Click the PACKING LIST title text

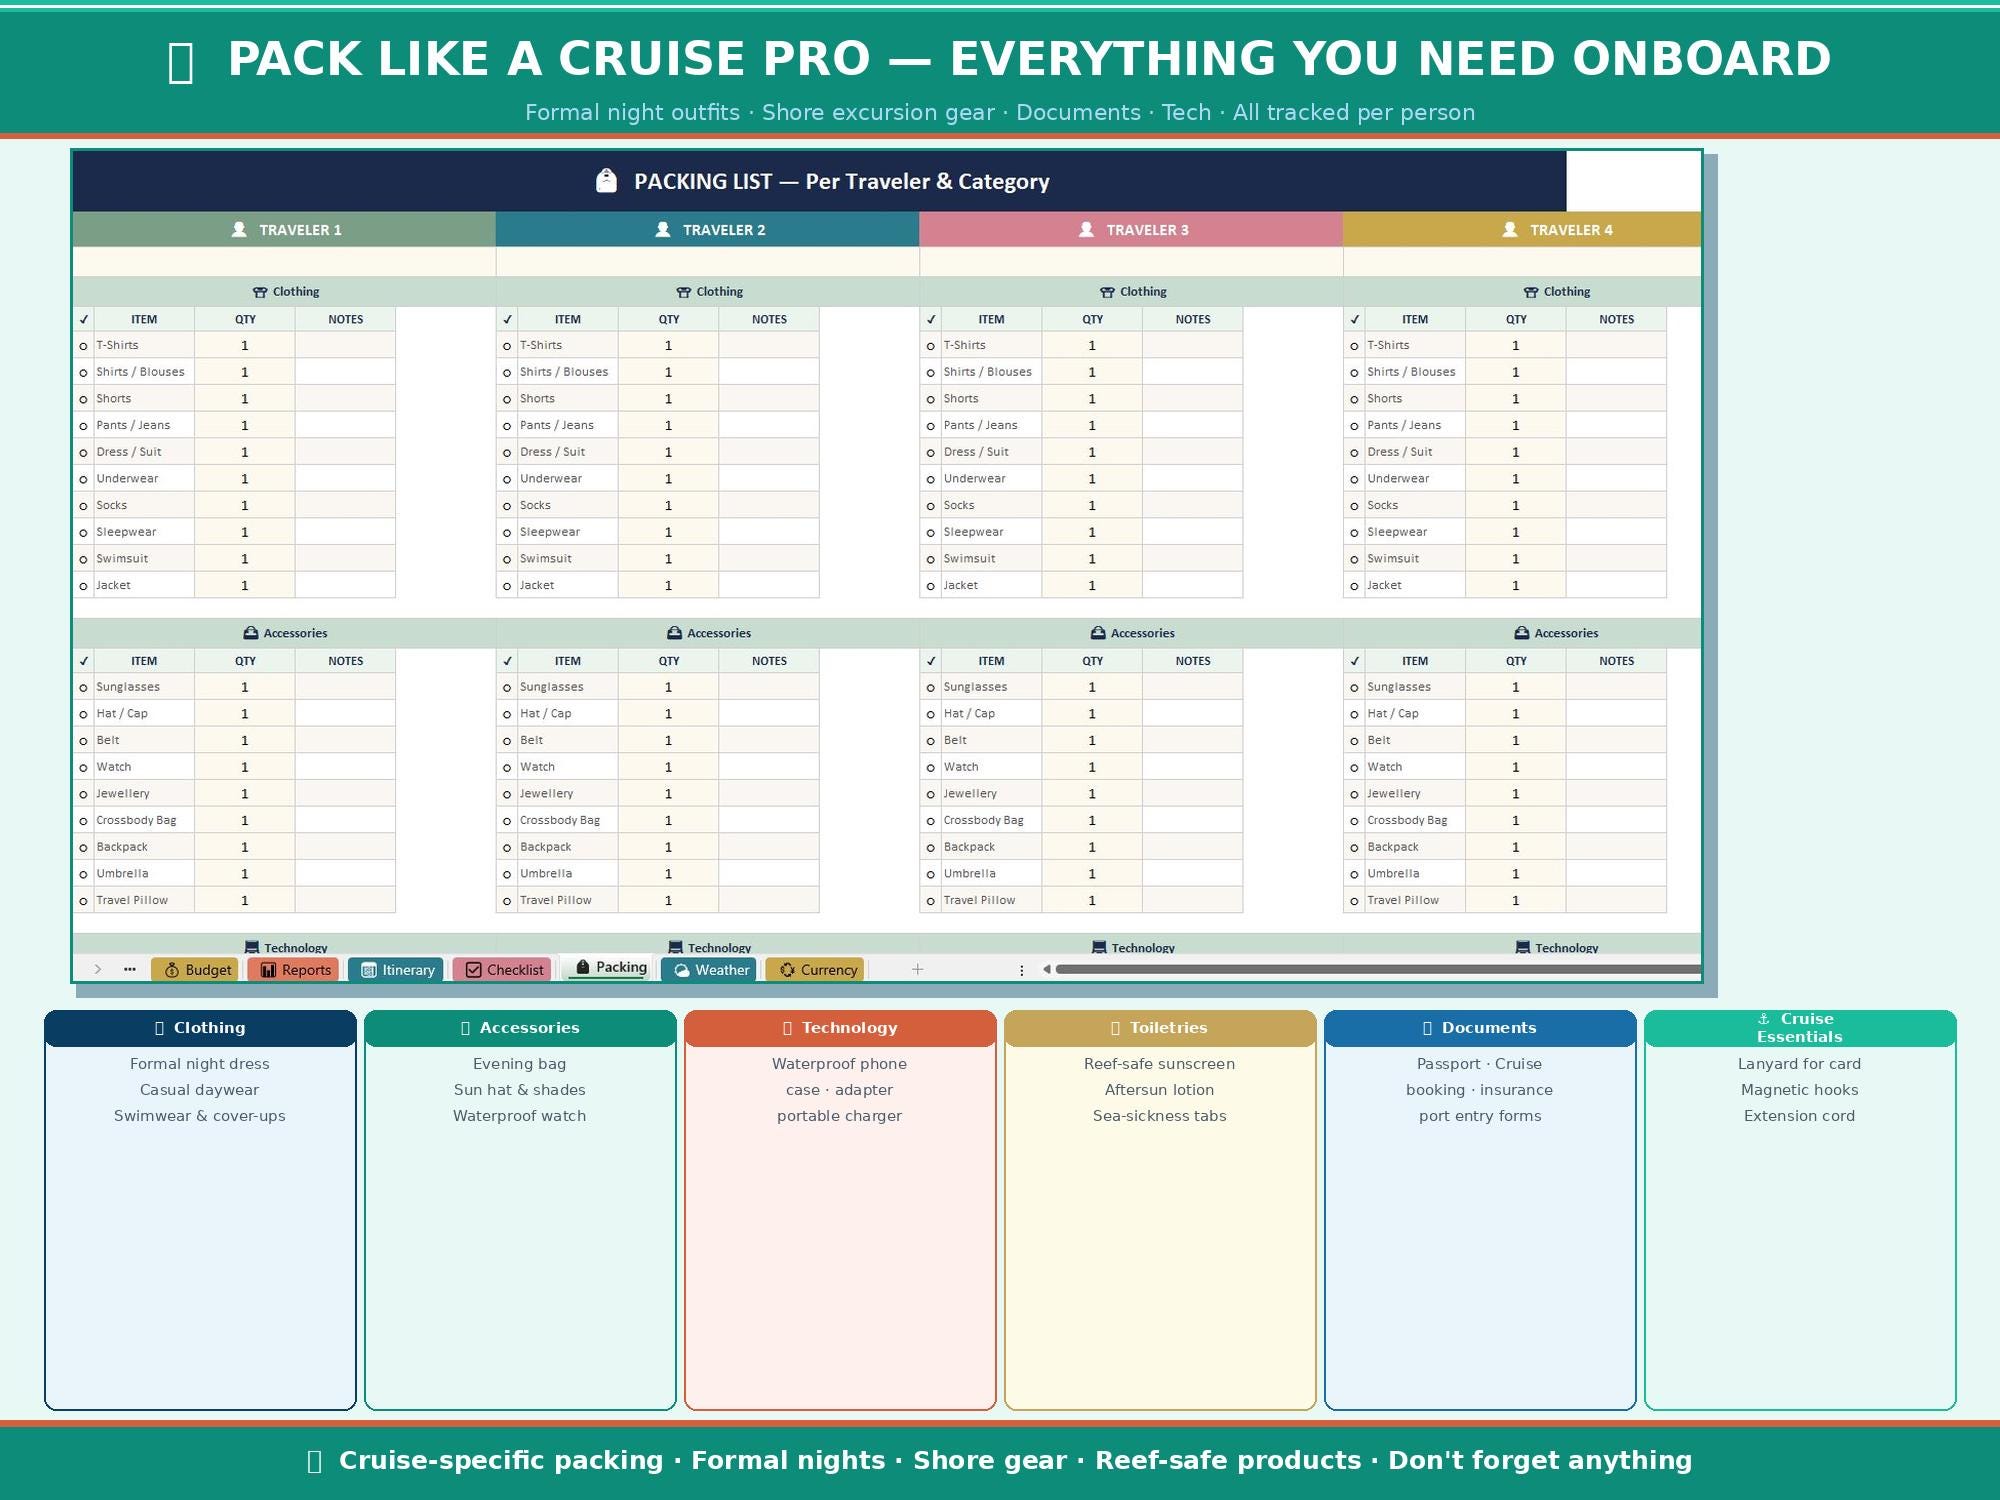(x=842, y=181)
